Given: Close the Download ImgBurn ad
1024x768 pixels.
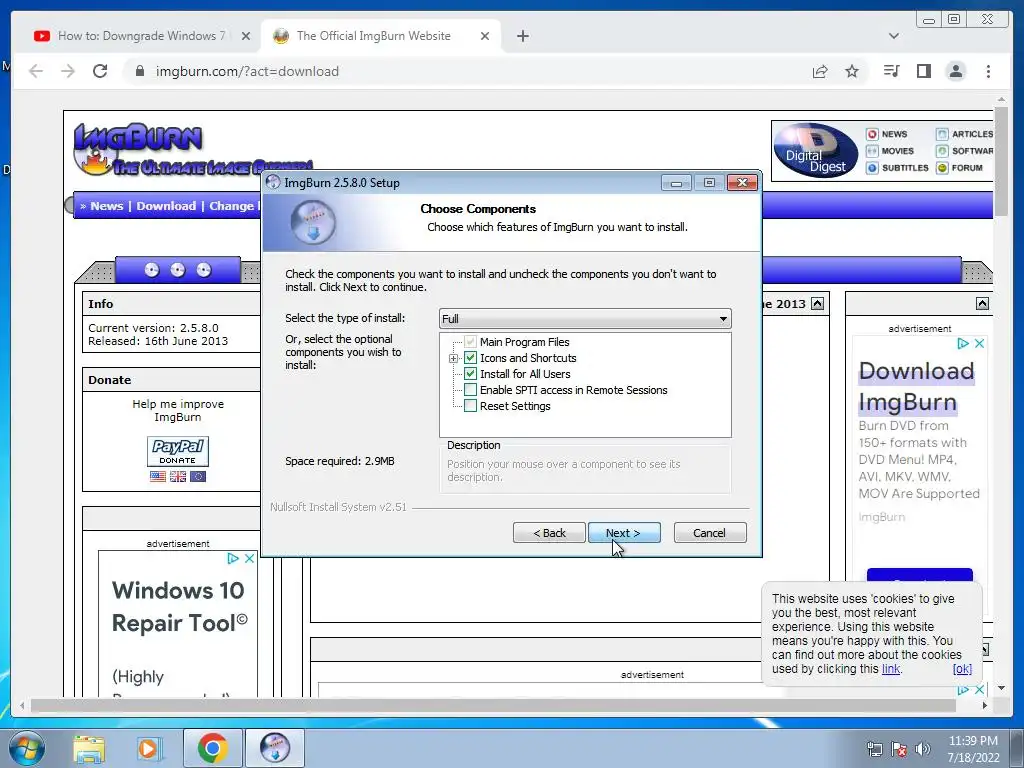Looking at the screenshot, I should tap(979, 343).
